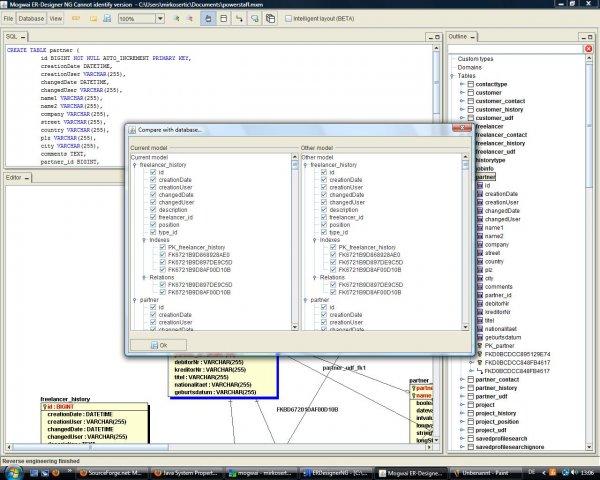Click the zoom in icon

point(176,18)
